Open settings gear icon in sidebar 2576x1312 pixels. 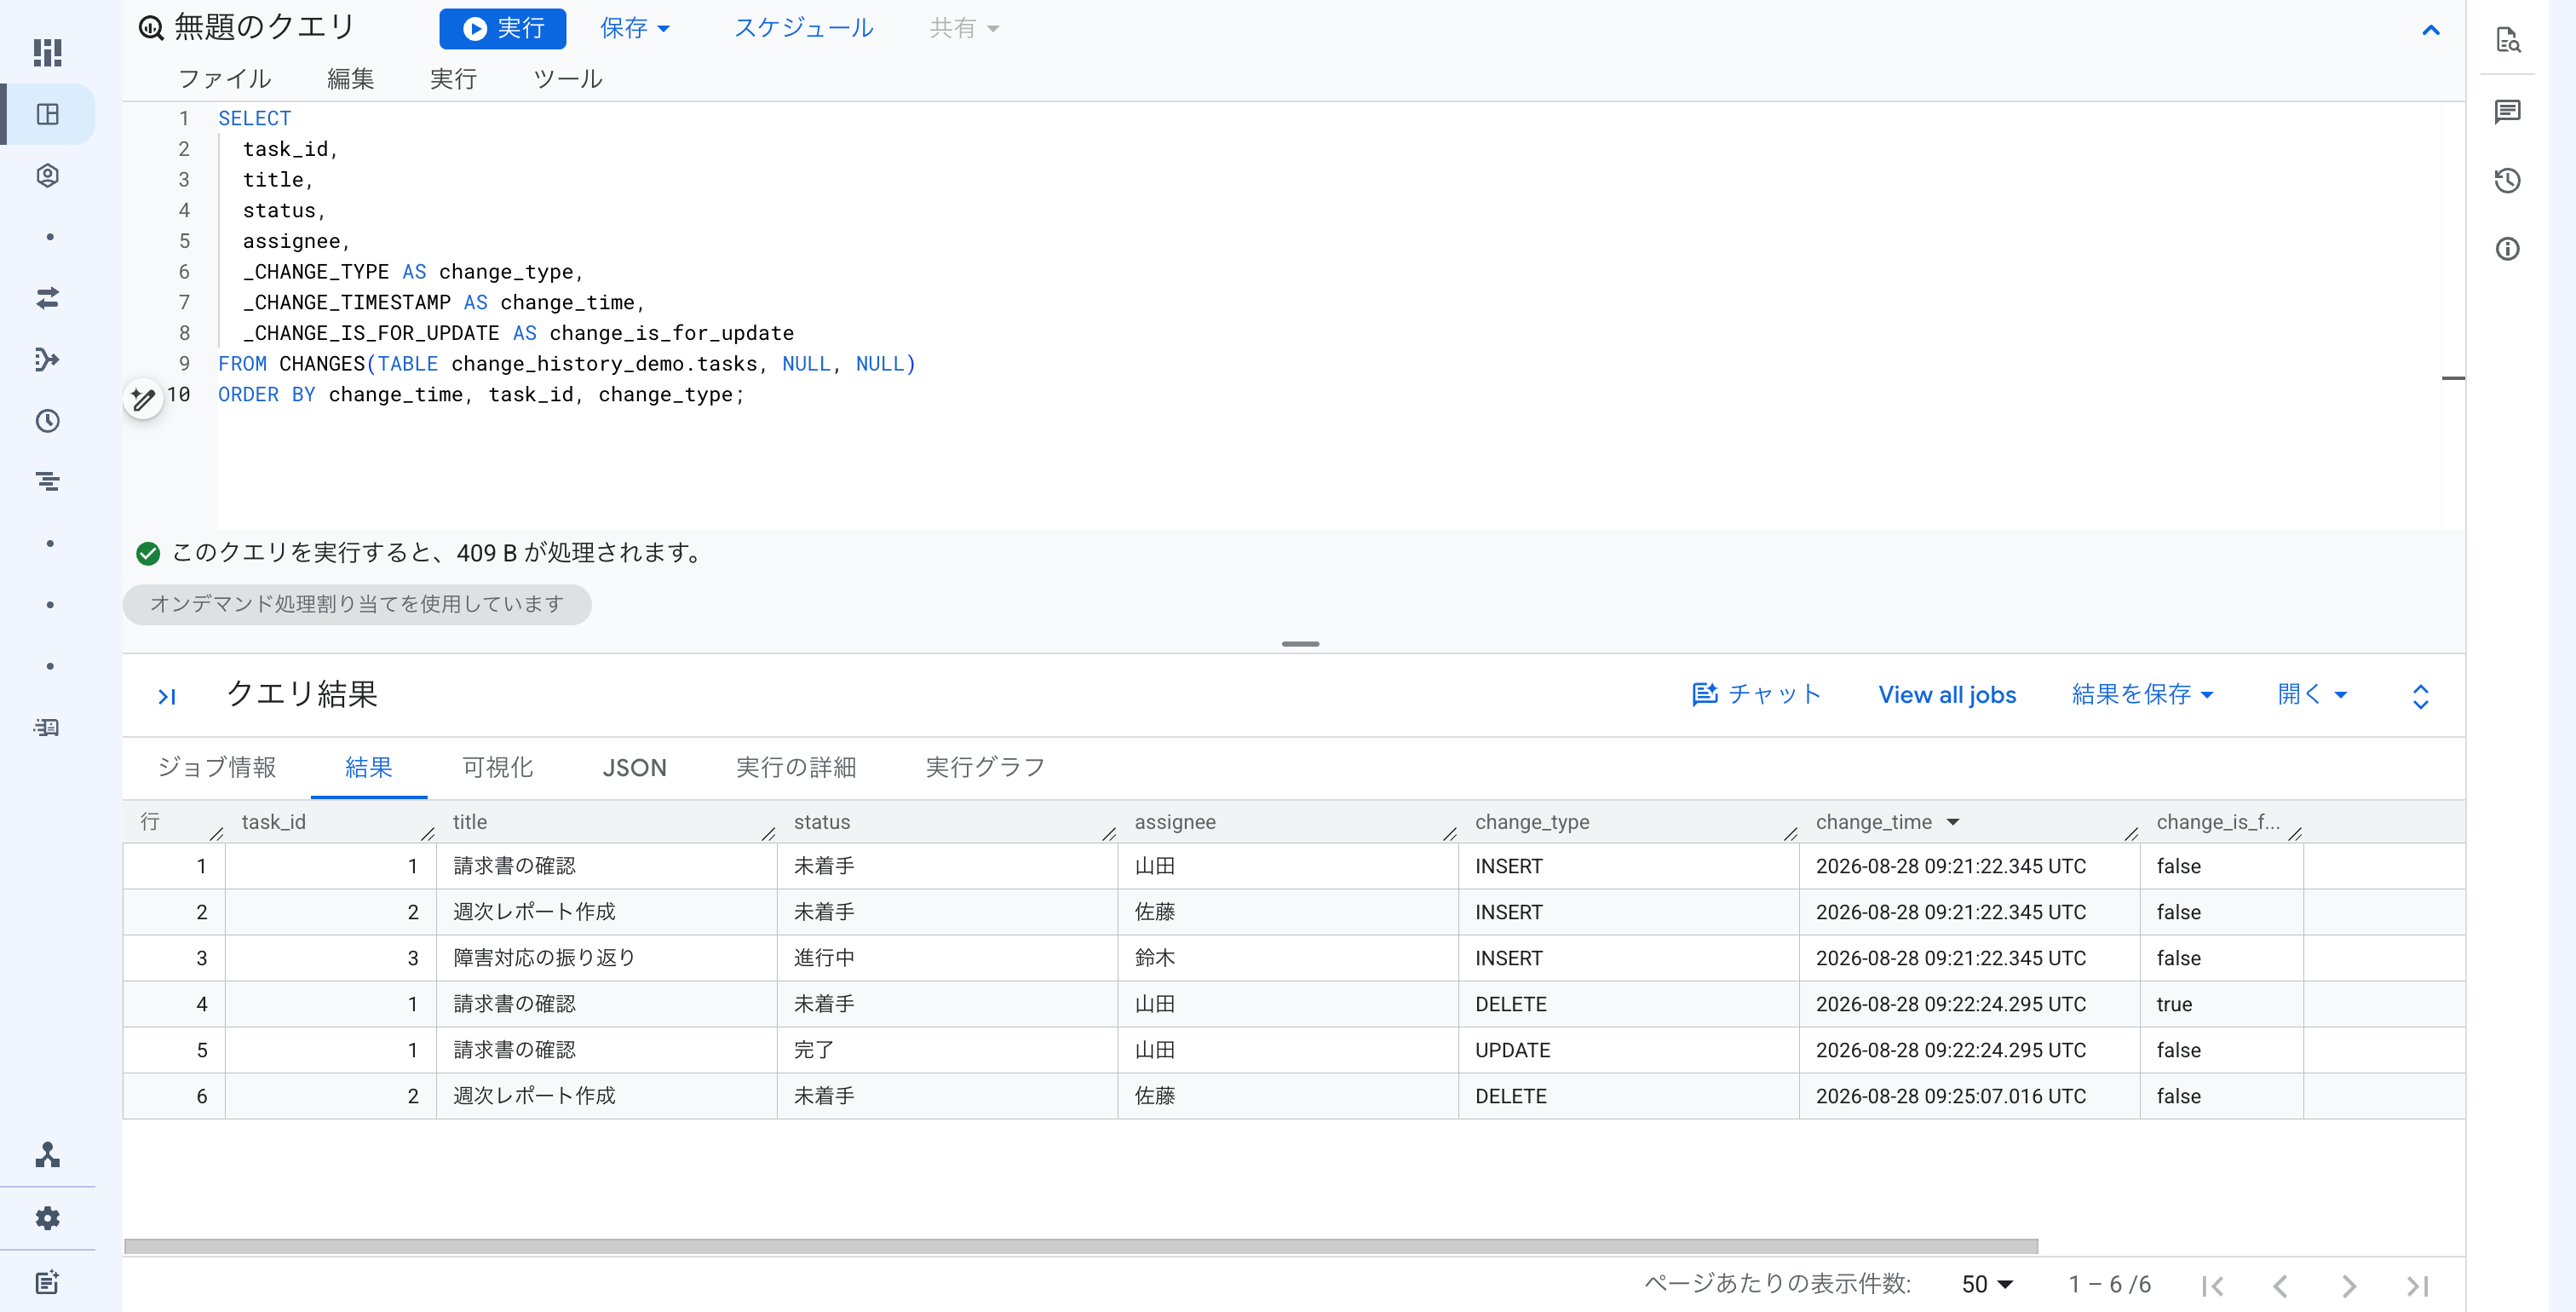47,1218
